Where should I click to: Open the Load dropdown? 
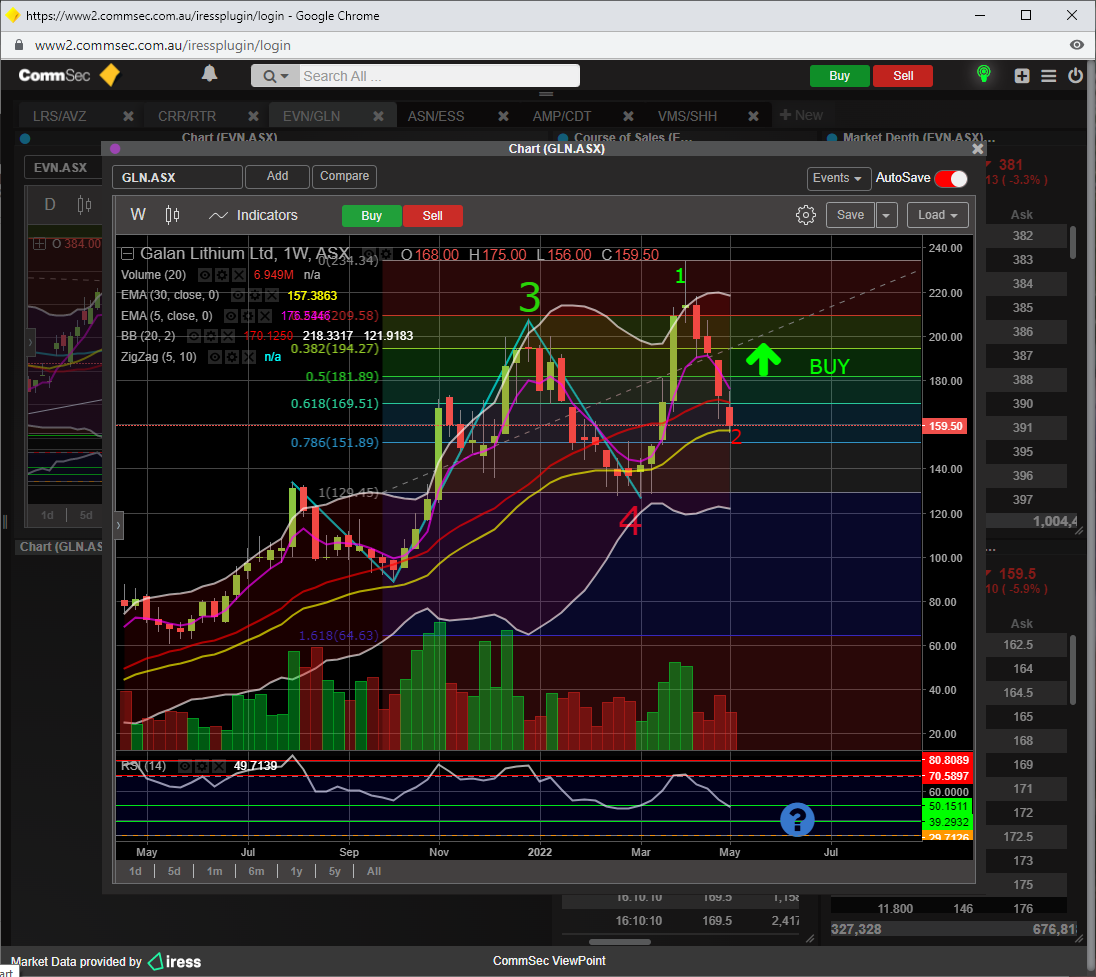pyautogui.click(x=937, y=215)
